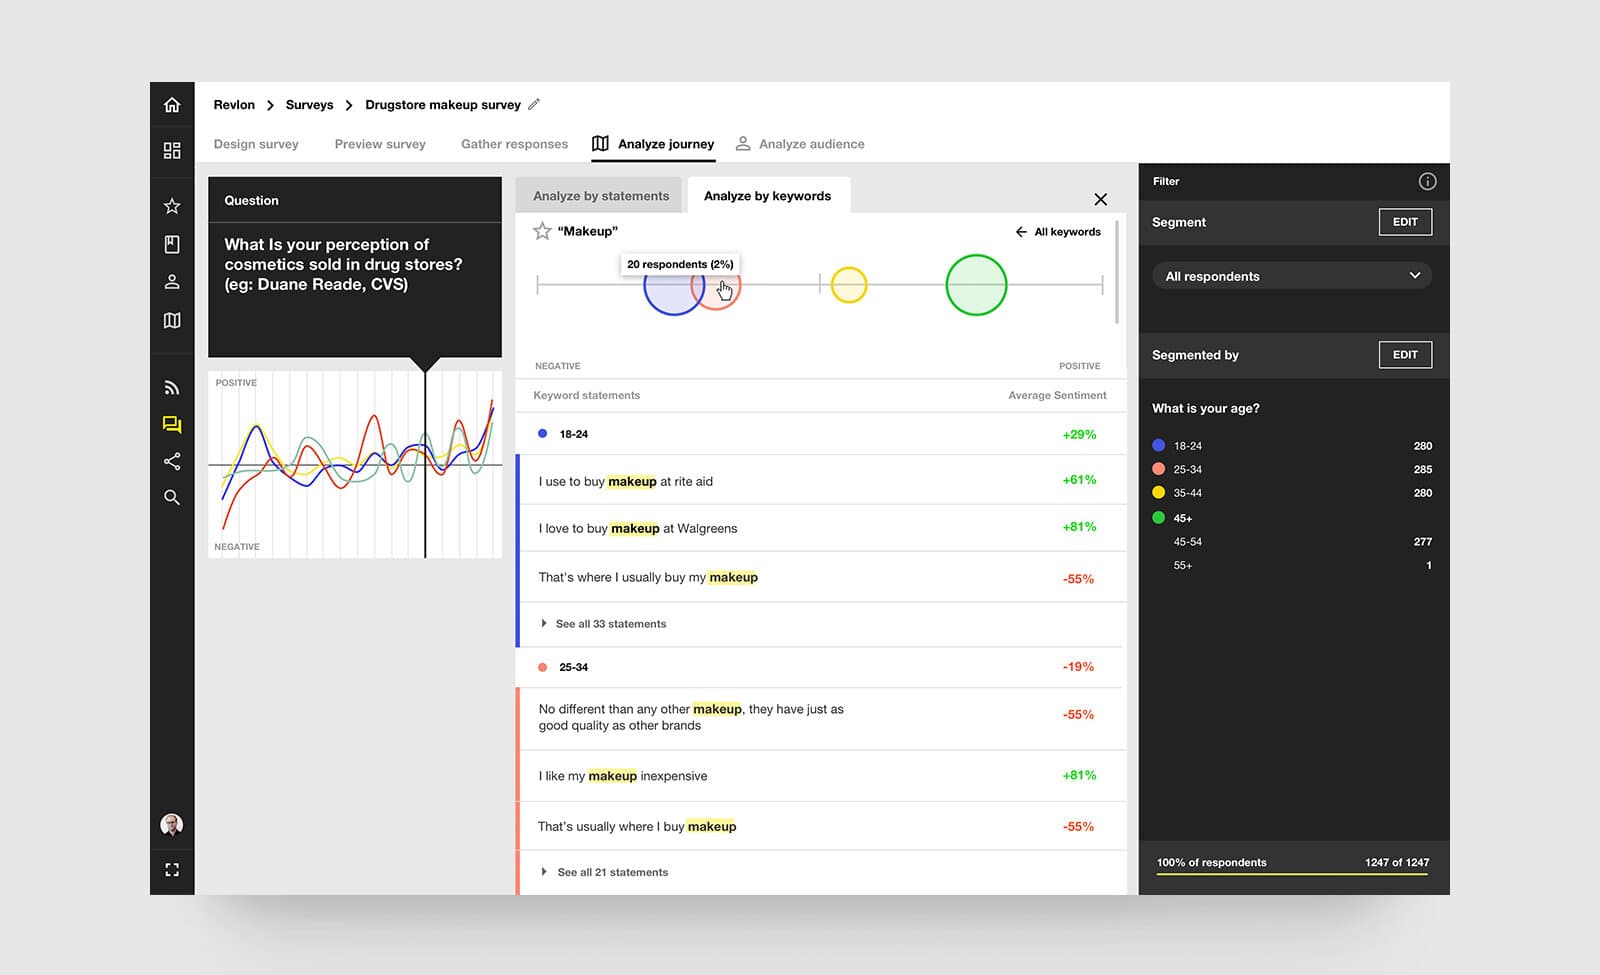The height and width of the screenshot is (975, 1600).
Task: Switch to Analyze audience tab
Action: (800, 144)
